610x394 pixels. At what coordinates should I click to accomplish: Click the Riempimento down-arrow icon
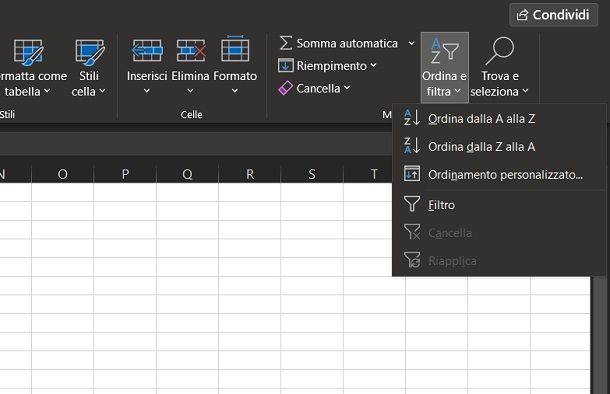286,66
